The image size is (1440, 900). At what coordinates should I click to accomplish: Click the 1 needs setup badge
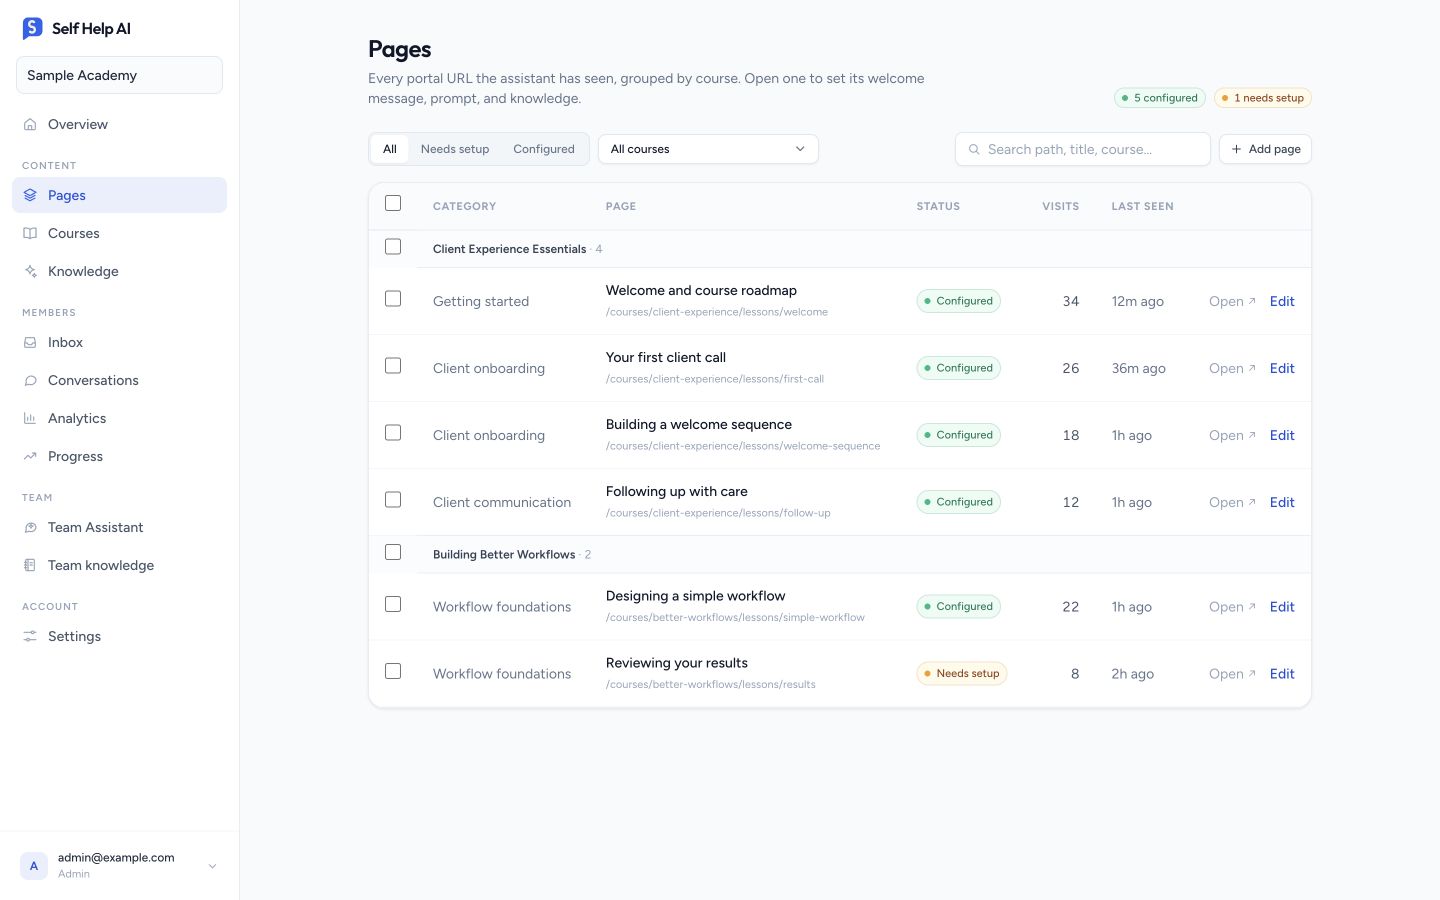[1262, 98]
